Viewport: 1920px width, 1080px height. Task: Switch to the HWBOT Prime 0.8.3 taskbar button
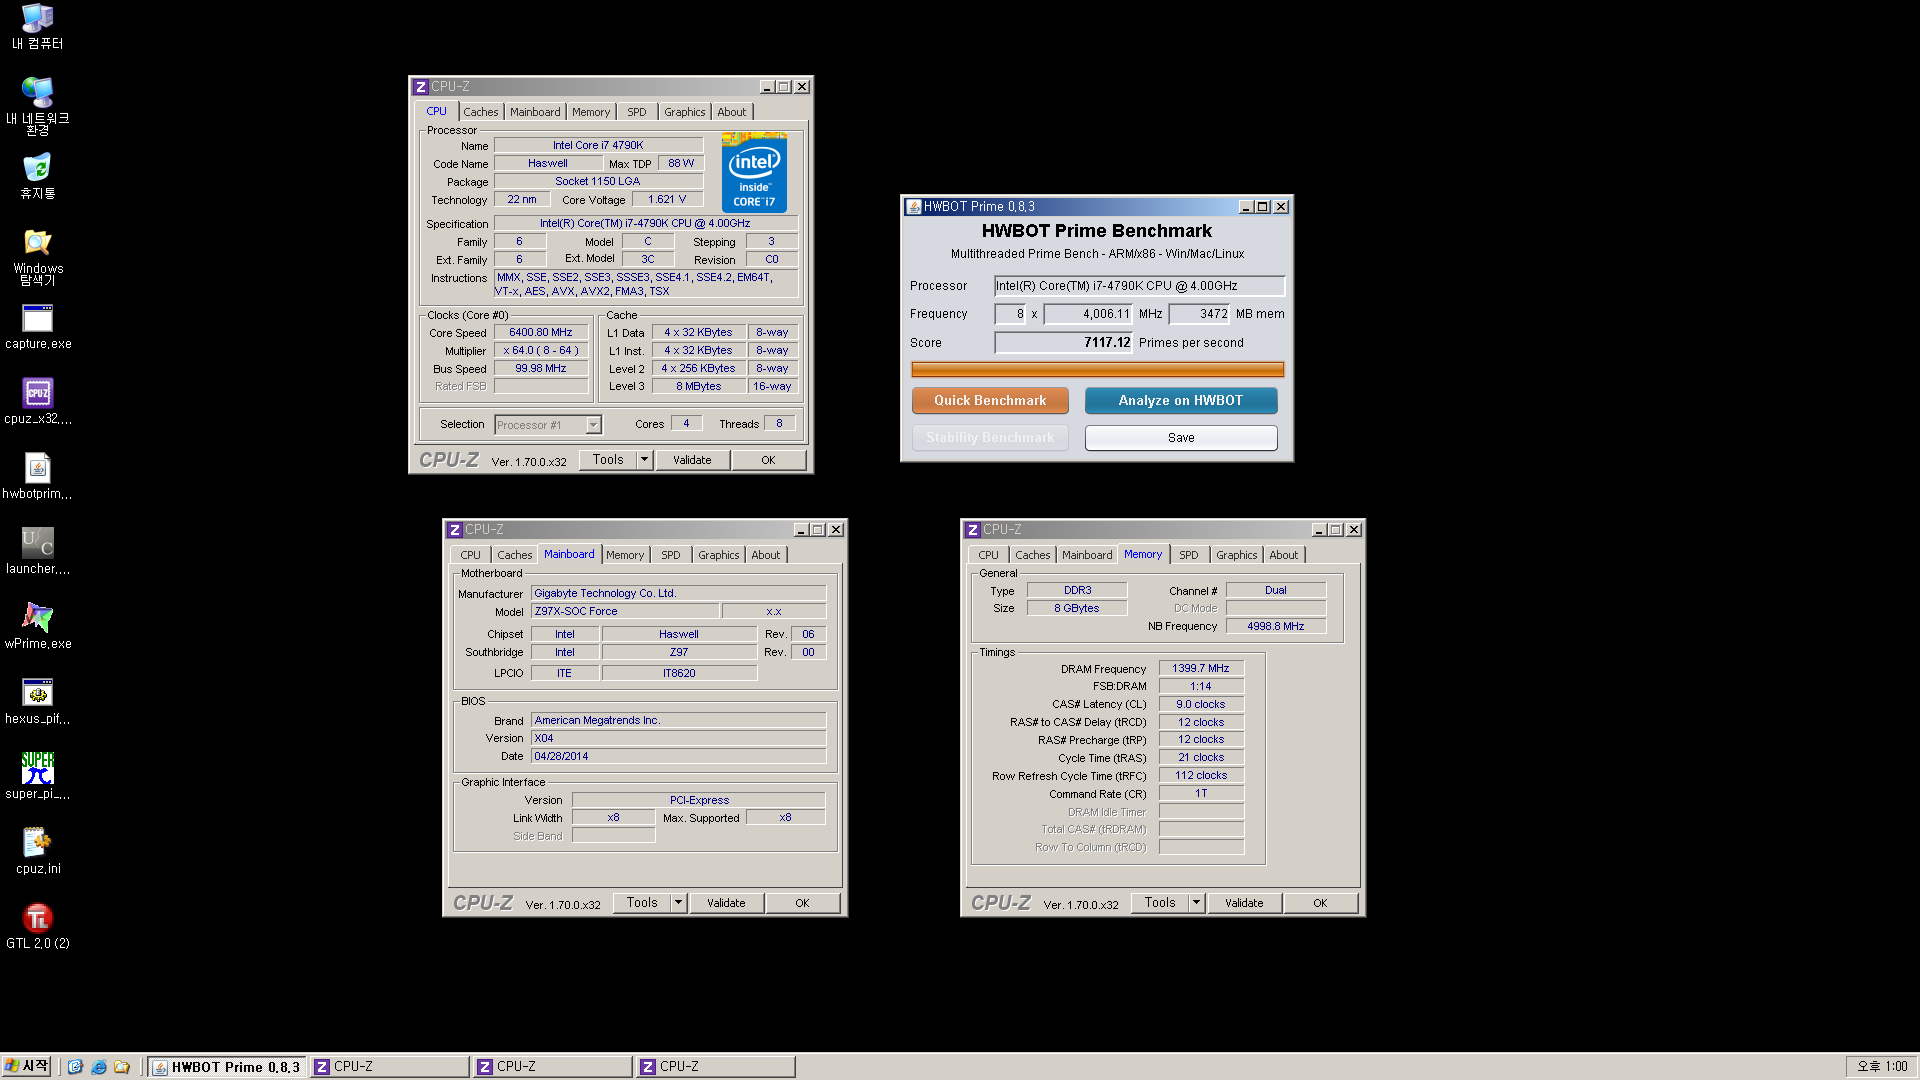coord(227,1067)
